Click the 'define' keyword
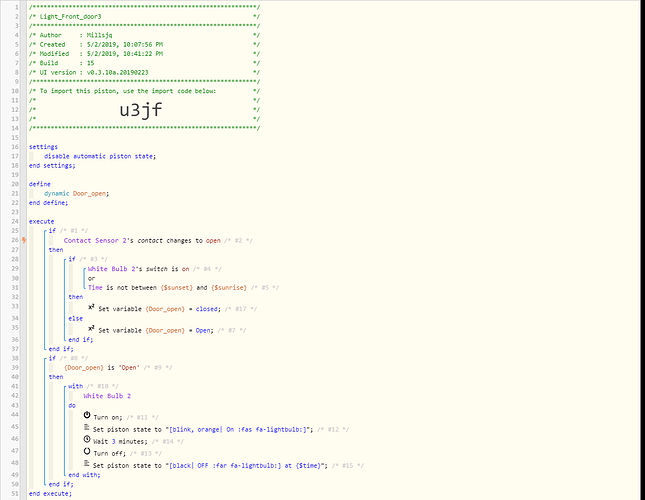Image resolution: width=645 pixels, height=500 pixels. pyautogui.click(x=39, y=184)
